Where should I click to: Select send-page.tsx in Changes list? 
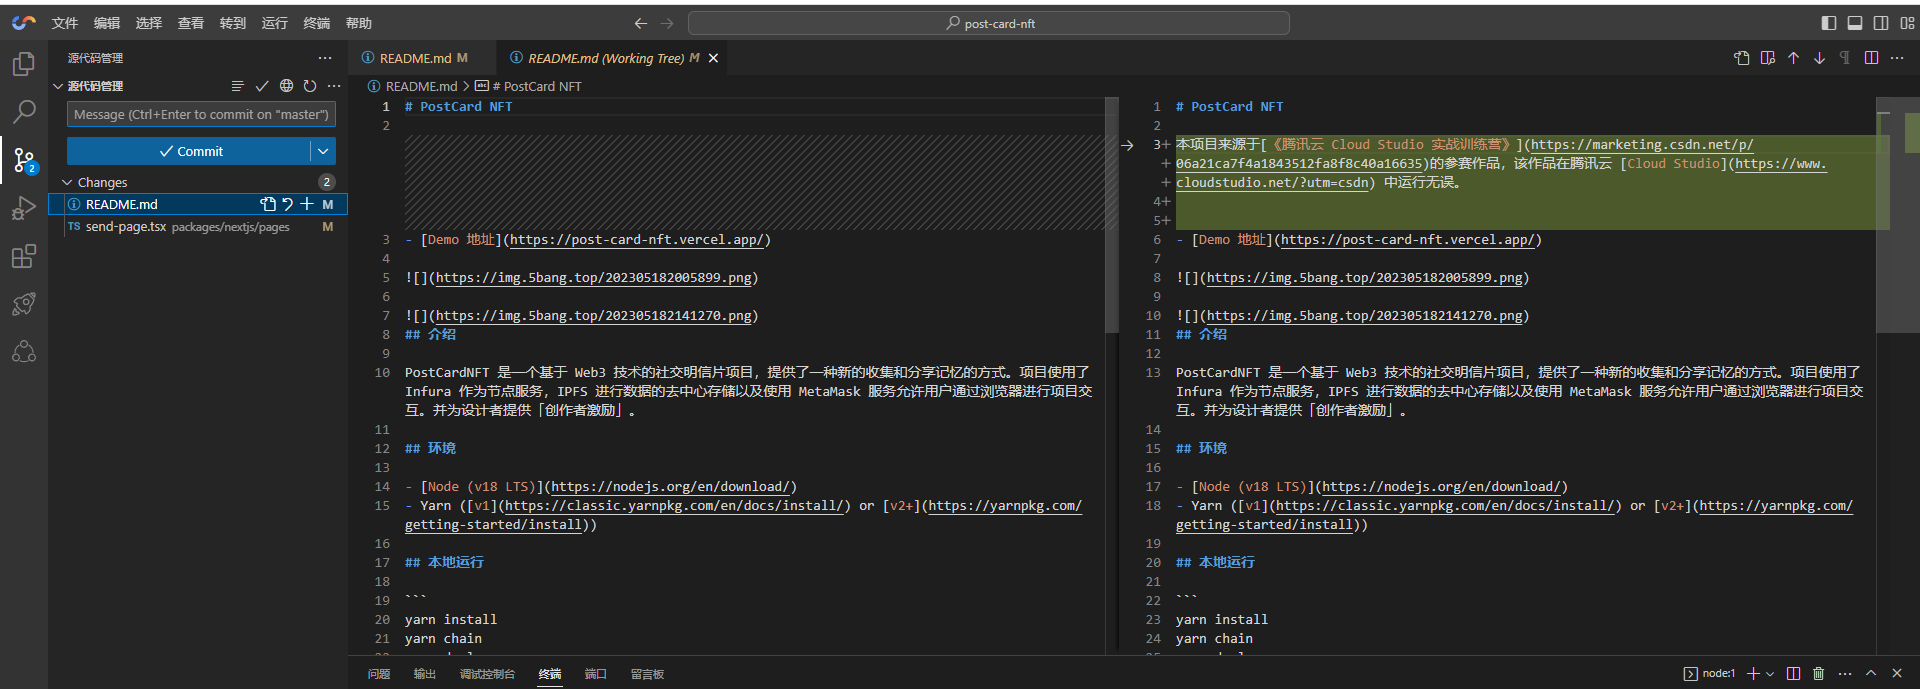click(198, 227)
